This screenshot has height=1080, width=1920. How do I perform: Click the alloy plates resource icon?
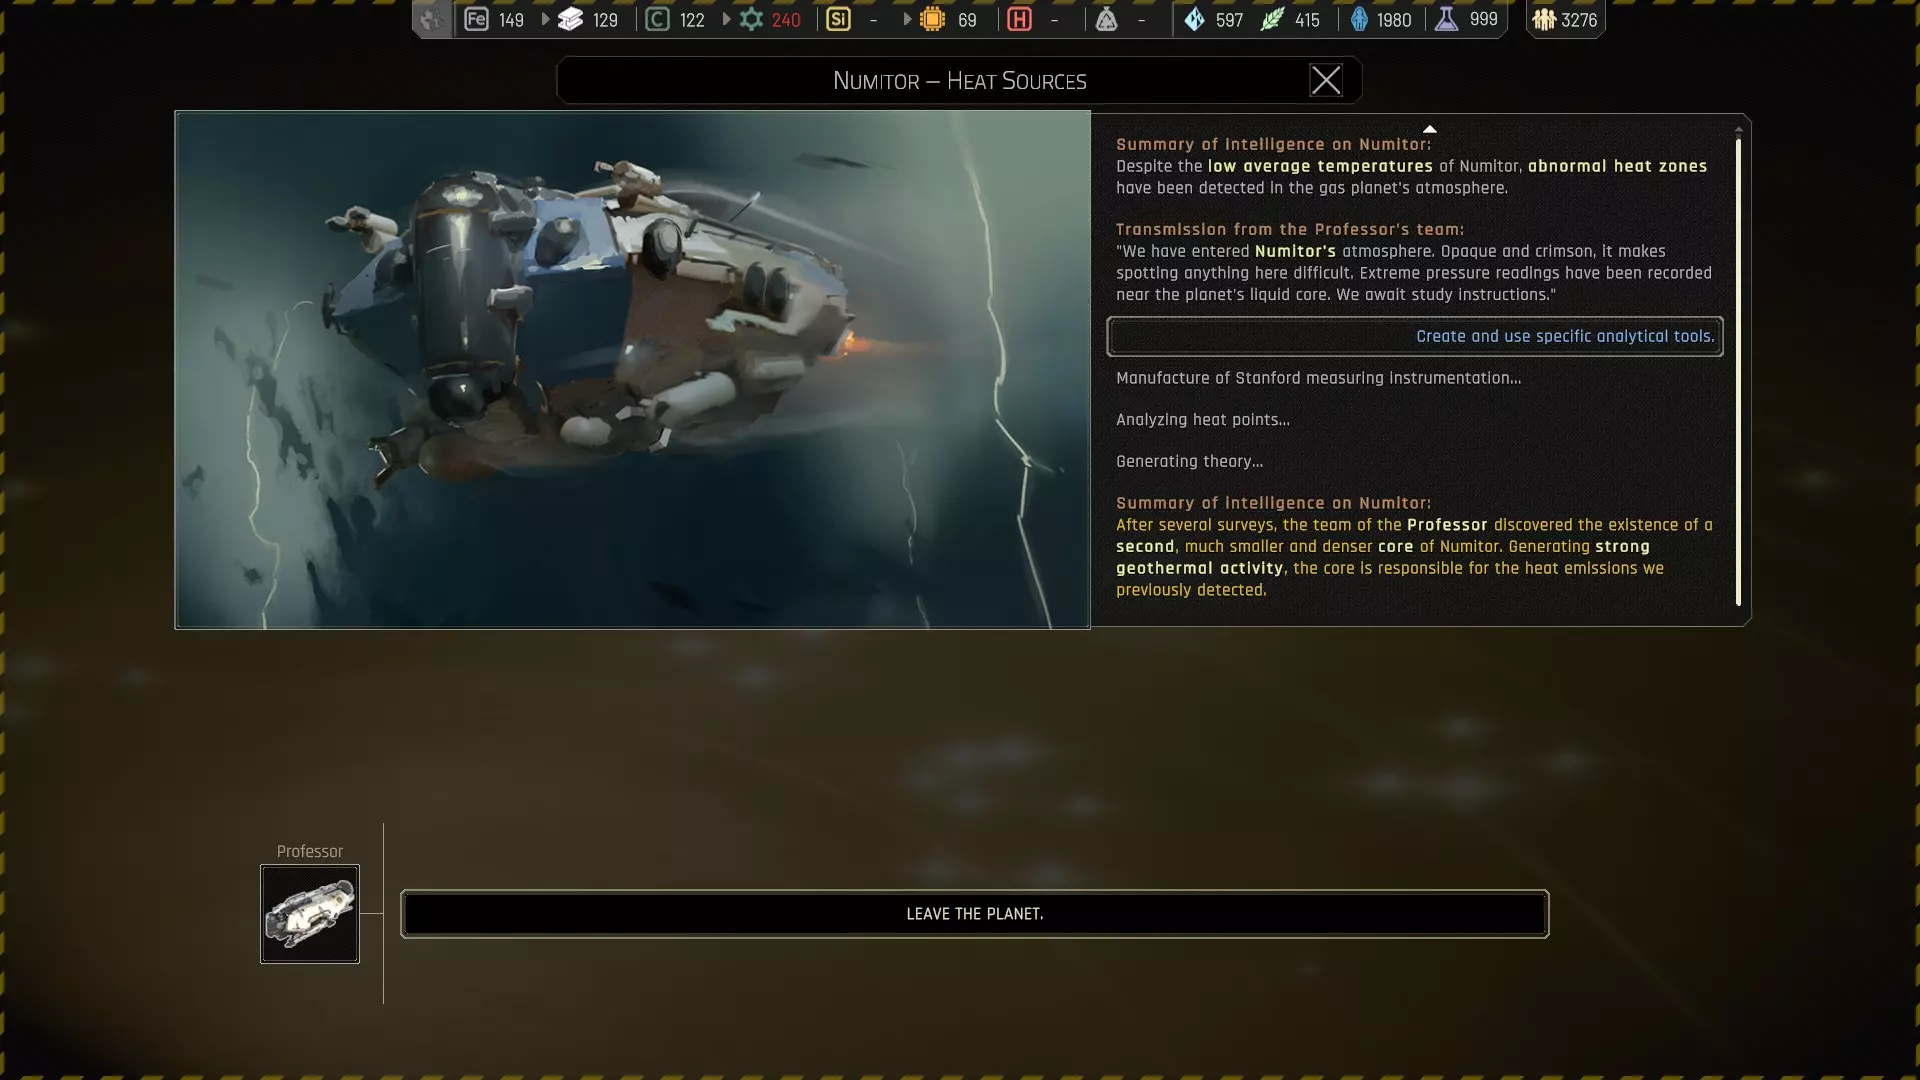[570, 19]
